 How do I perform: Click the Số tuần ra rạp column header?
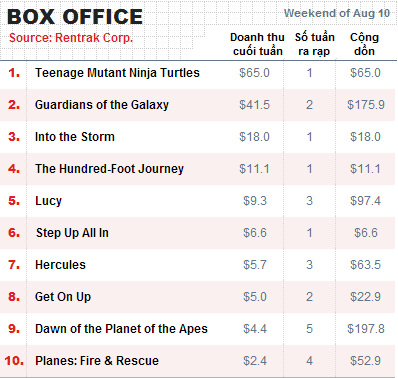tap(314, 44)
